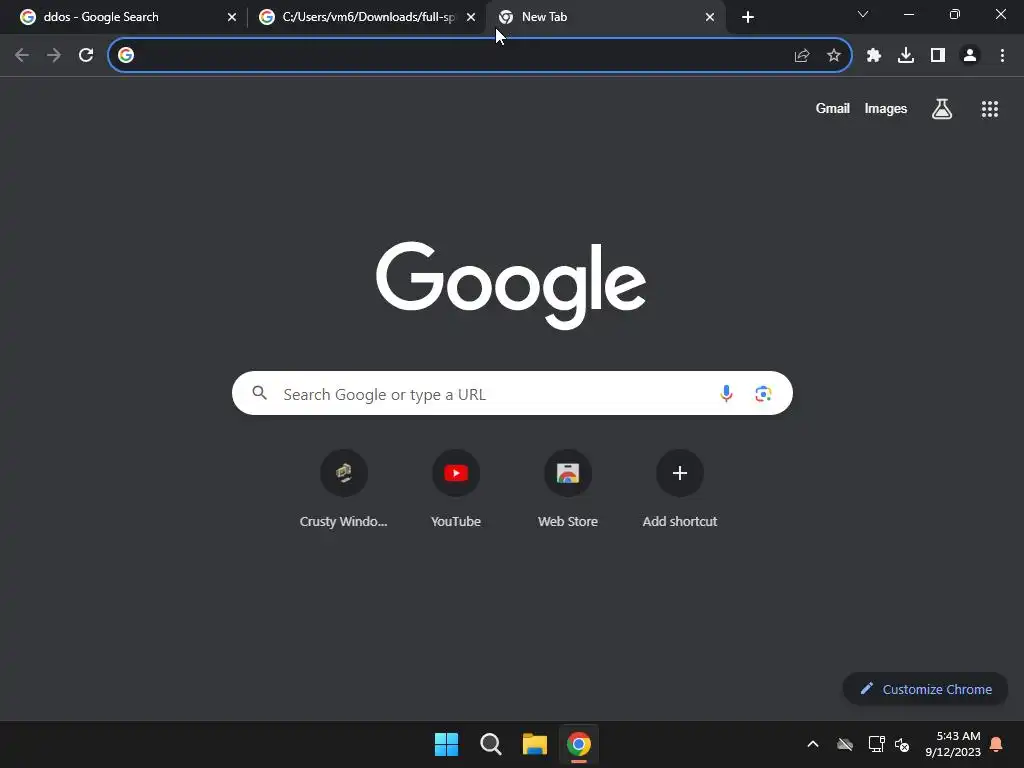Open File Explorer from taskbar
Screen dimensions: 1024x768
click(535, 744)
